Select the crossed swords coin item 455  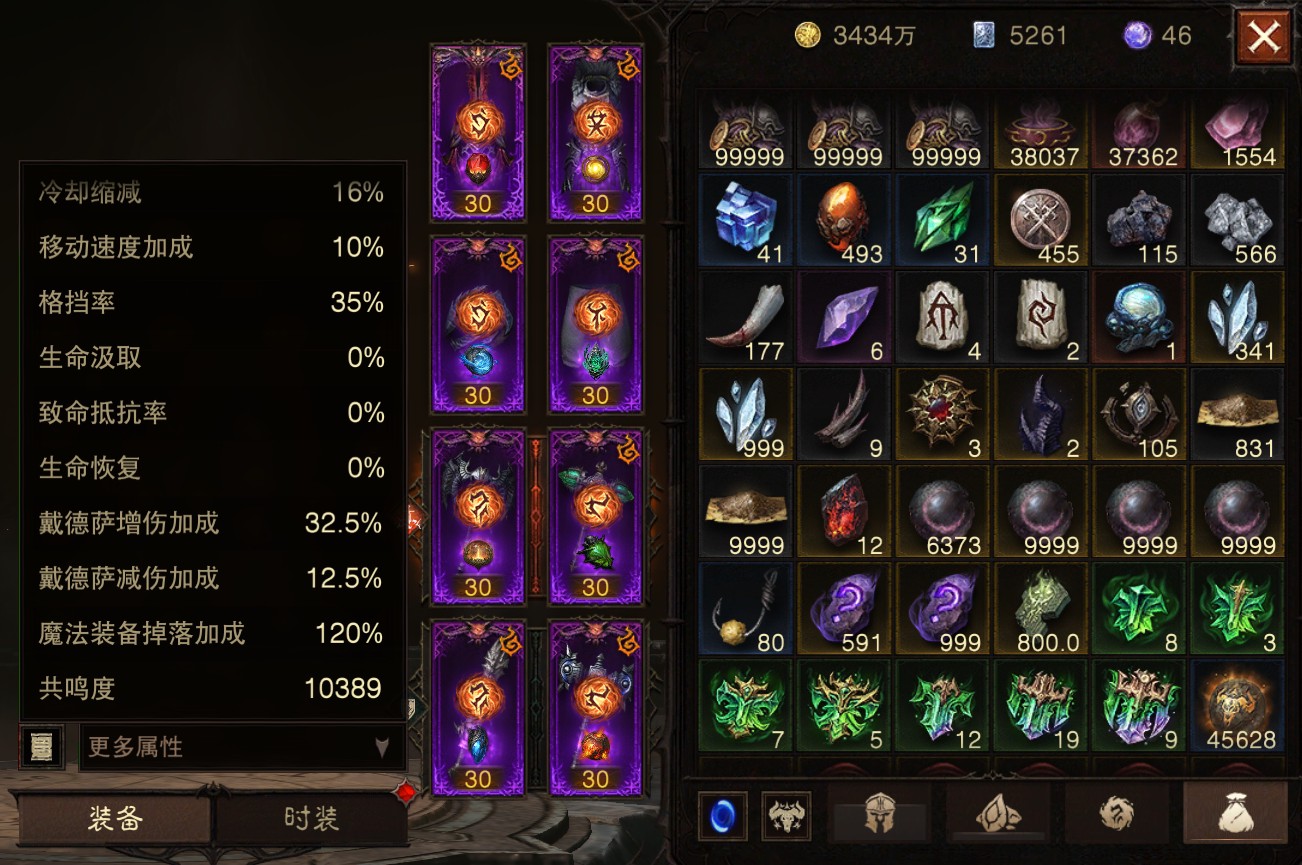[1040, 221]
